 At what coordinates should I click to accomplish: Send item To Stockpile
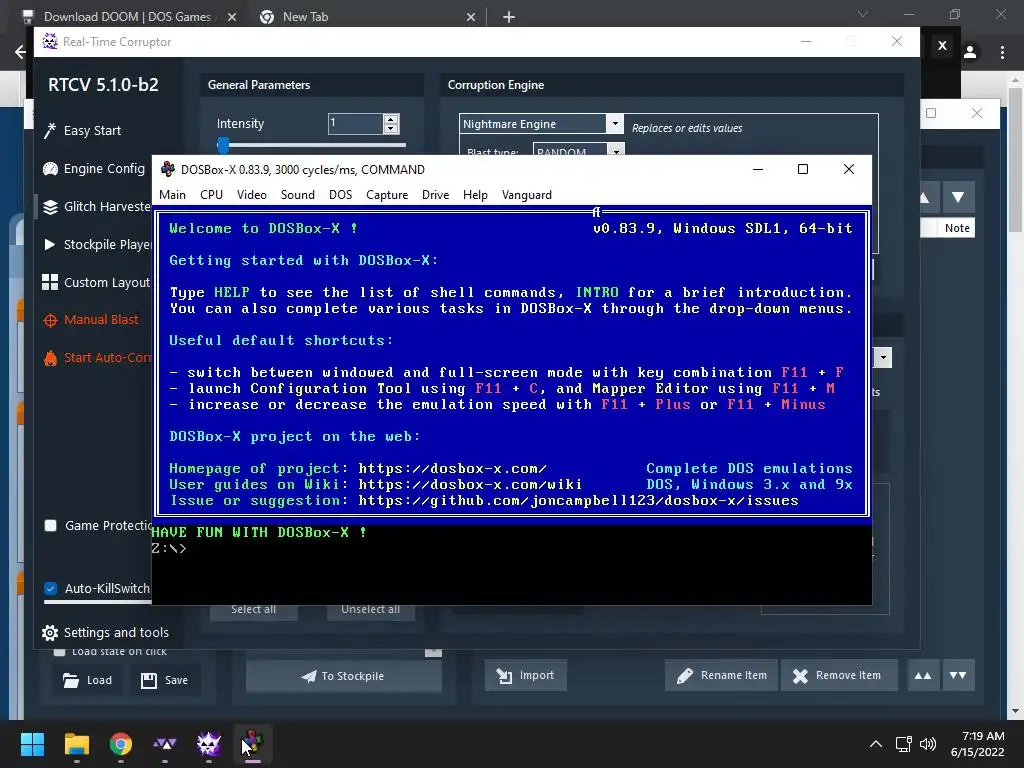[x=344, y=676]
